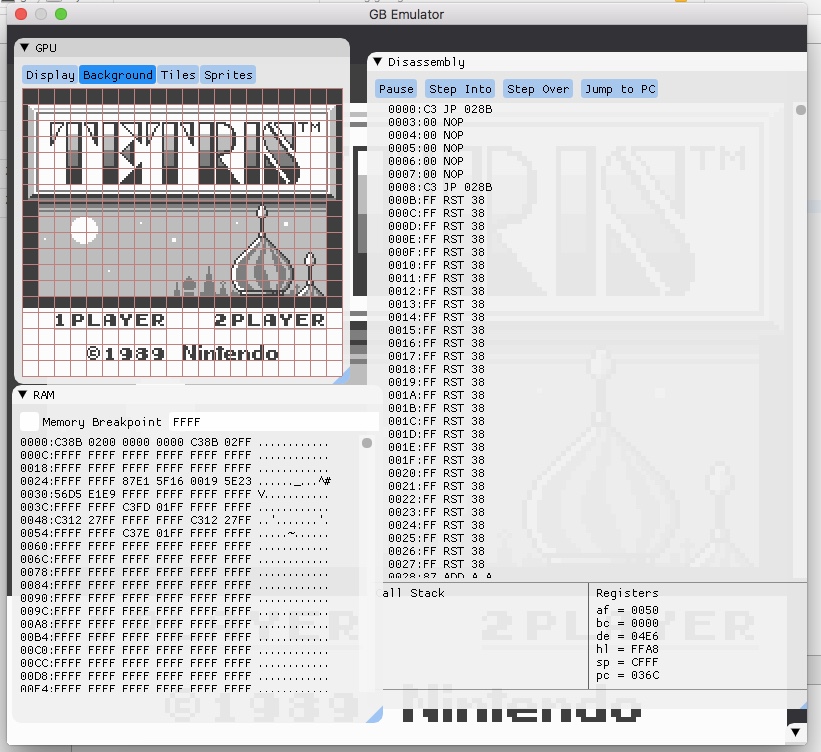Select disassembly line 0010:FF RST 38

[x=436, y=265]
